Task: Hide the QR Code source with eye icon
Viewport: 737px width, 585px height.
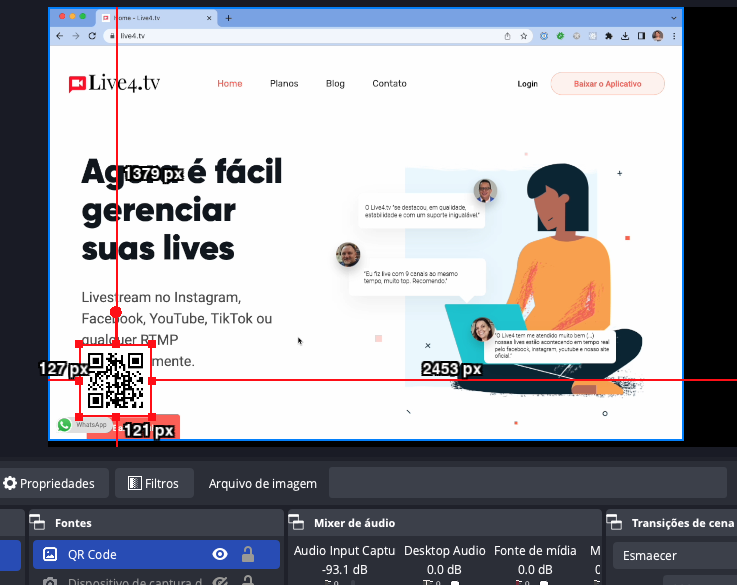Action: pos(220,554)
